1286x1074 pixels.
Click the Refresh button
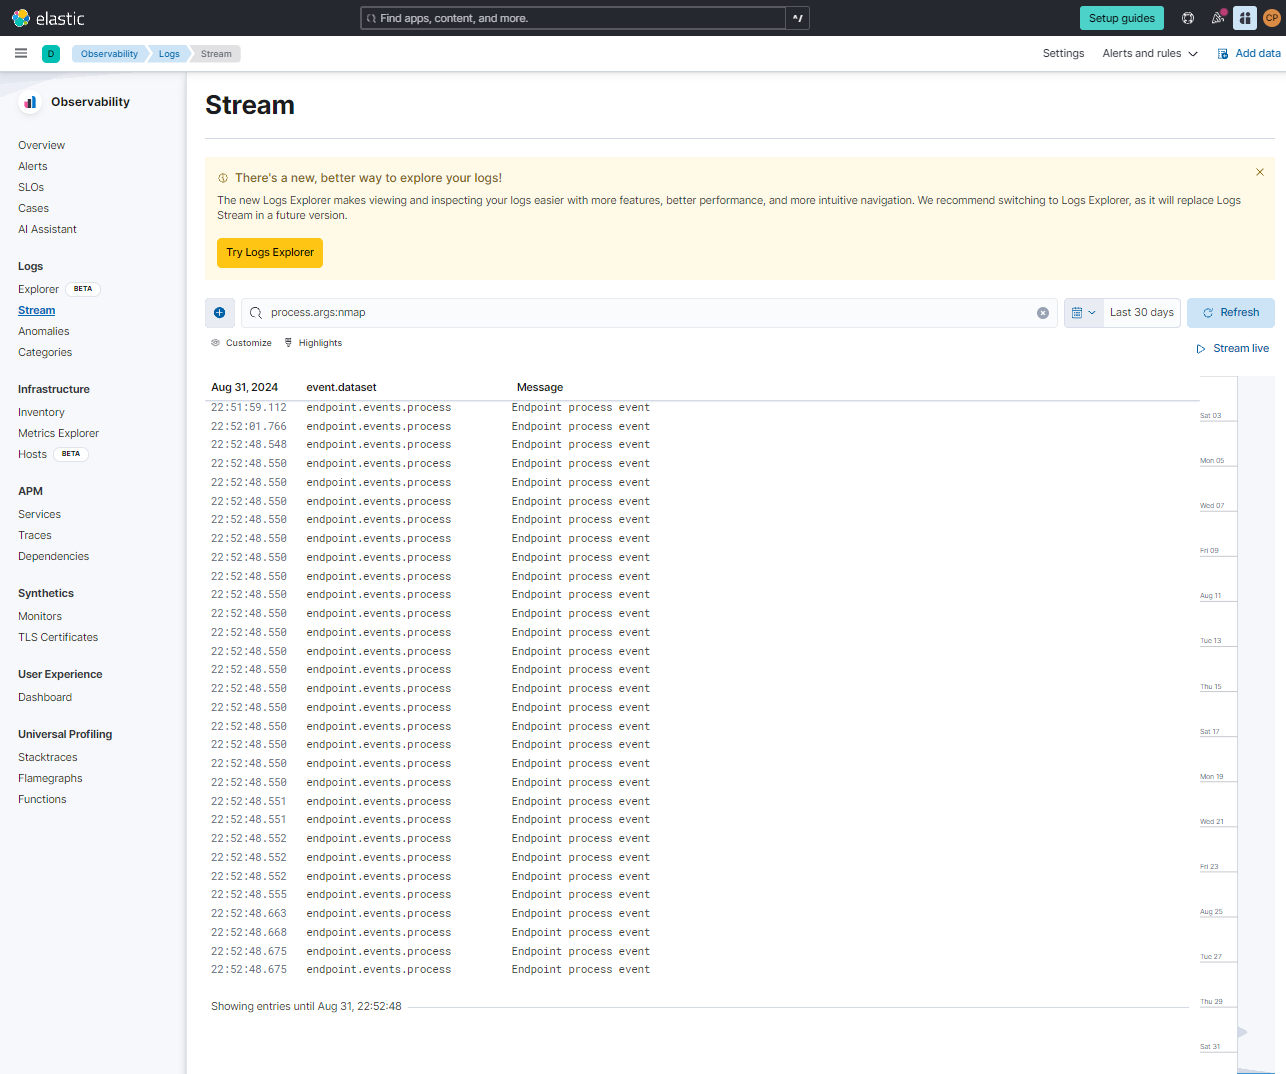pyautogui.click(x=1231, y=313)
